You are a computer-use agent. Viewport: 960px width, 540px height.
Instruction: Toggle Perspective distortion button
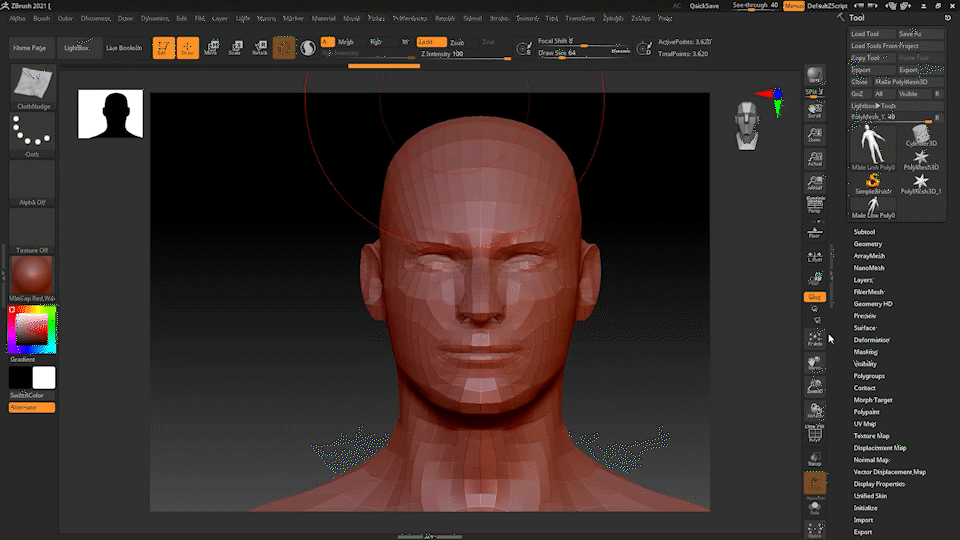click(x=815, y=208)
